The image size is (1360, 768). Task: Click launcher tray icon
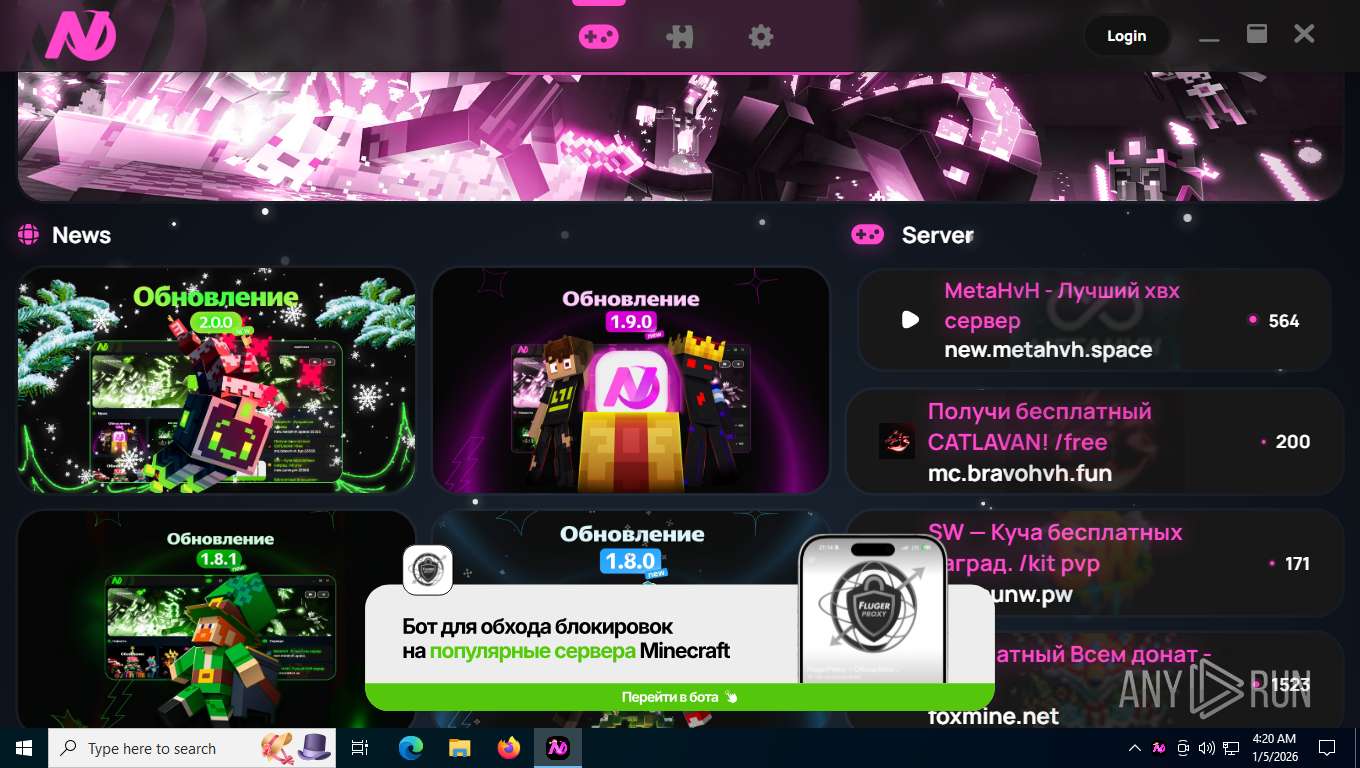[x=1159, y=748]
